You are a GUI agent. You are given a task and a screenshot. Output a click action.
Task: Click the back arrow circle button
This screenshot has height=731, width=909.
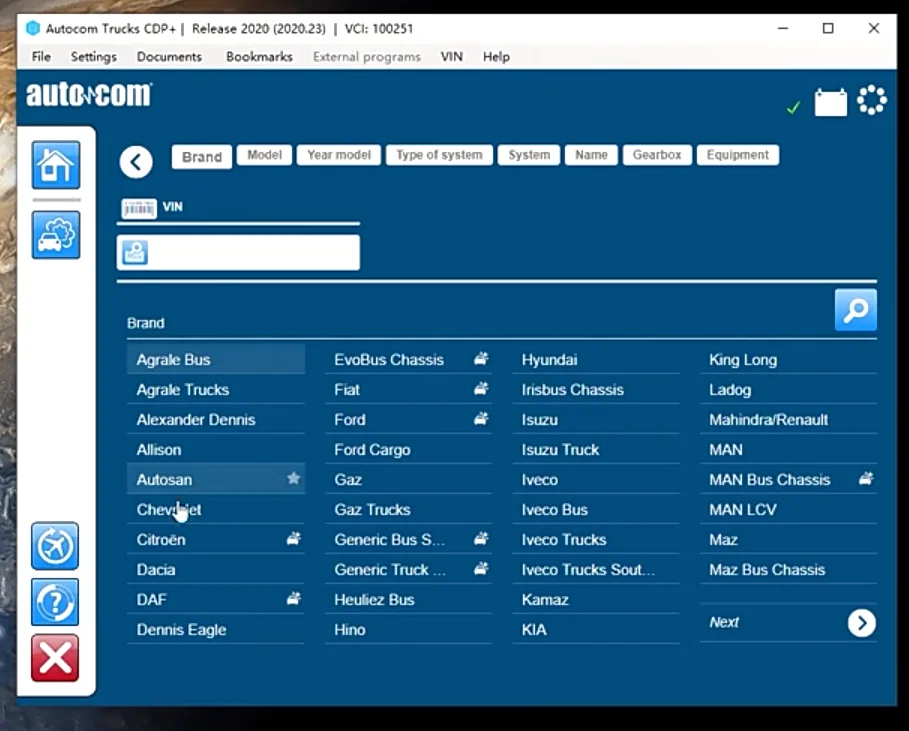136,162
